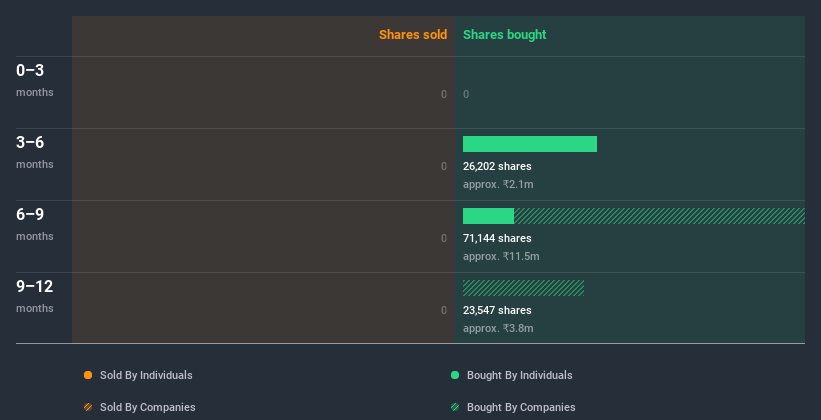This screenshot has height=420, width=821.
Task: Click the shares sold 0 in 6–9 months row
Action: [x=444, y=238]
